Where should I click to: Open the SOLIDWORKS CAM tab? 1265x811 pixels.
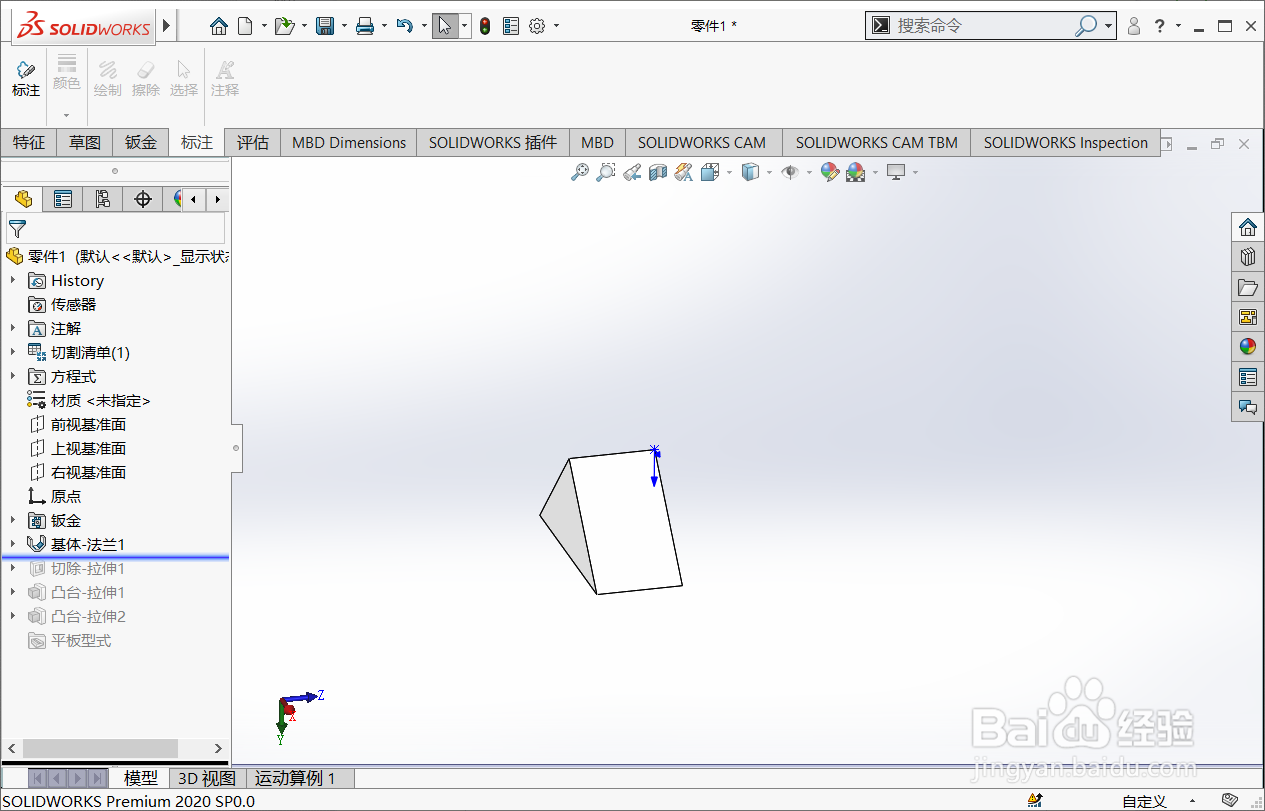point(702,143)
